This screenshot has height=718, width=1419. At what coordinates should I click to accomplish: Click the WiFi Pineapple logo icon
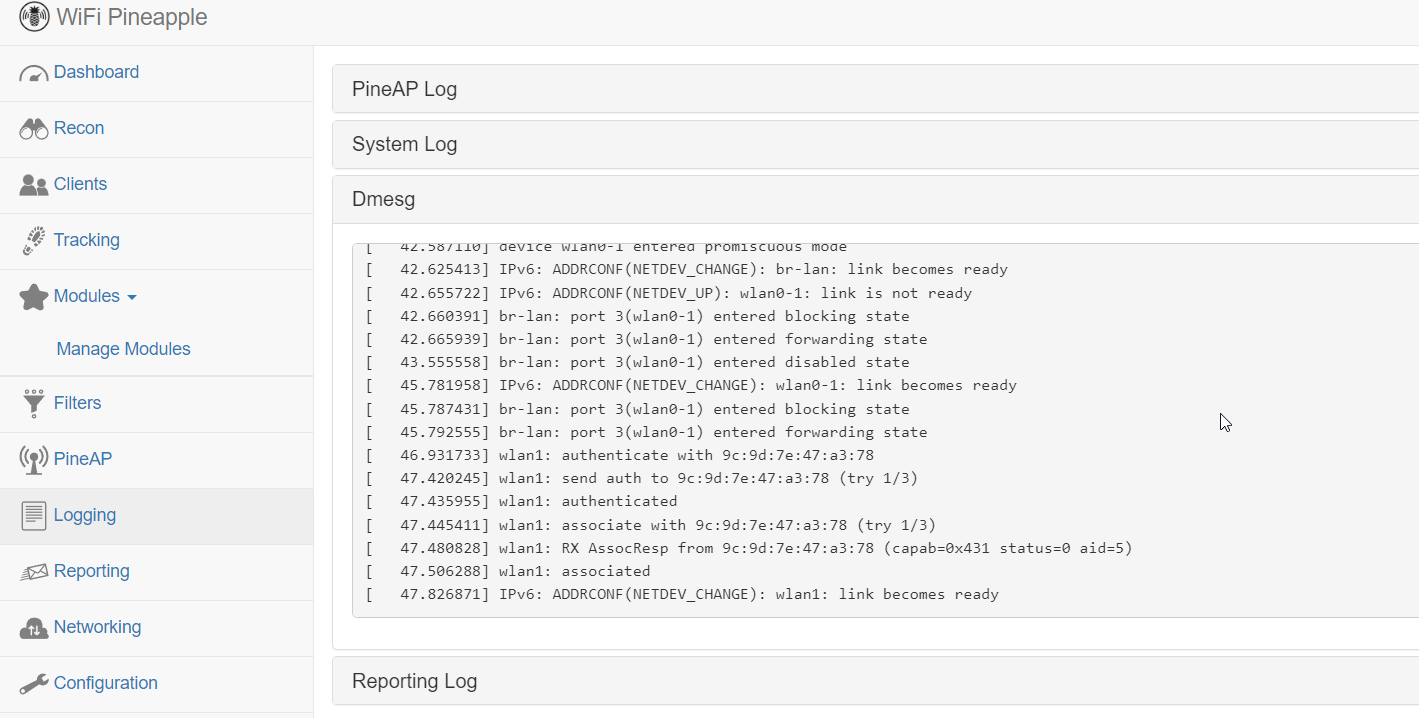pos(34,17)
